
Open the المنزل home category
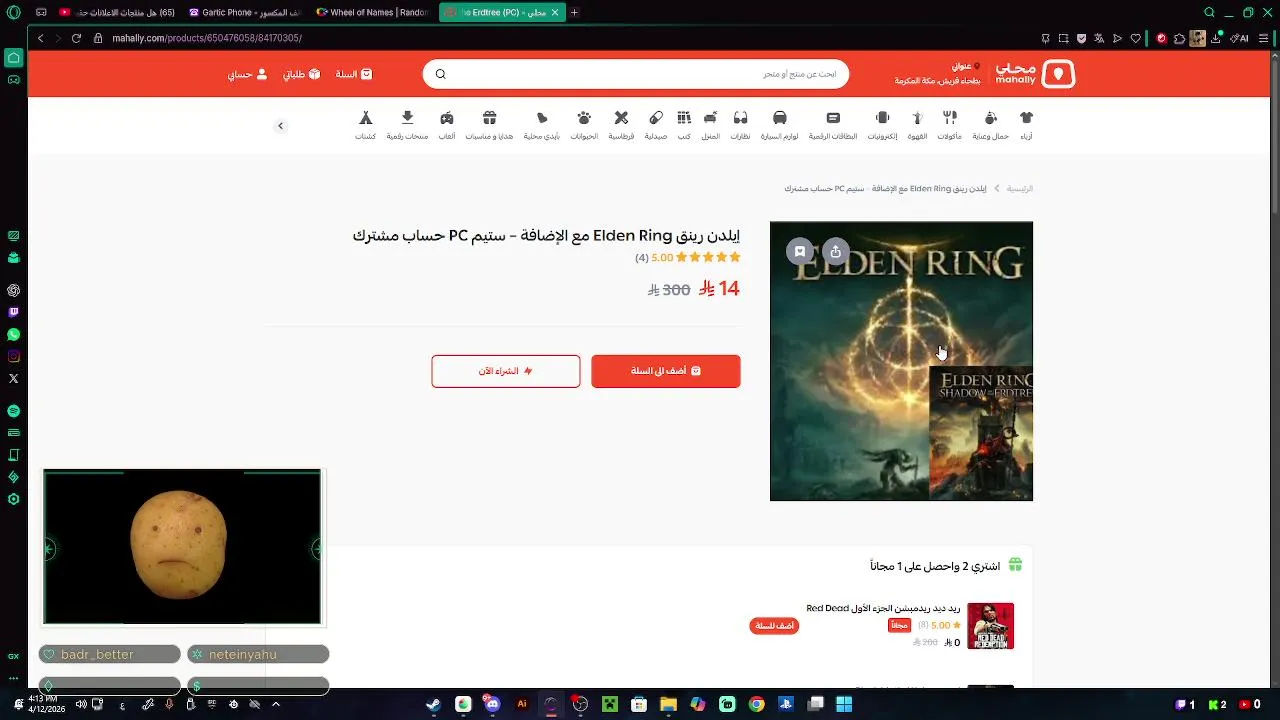(x=710, y=125)
